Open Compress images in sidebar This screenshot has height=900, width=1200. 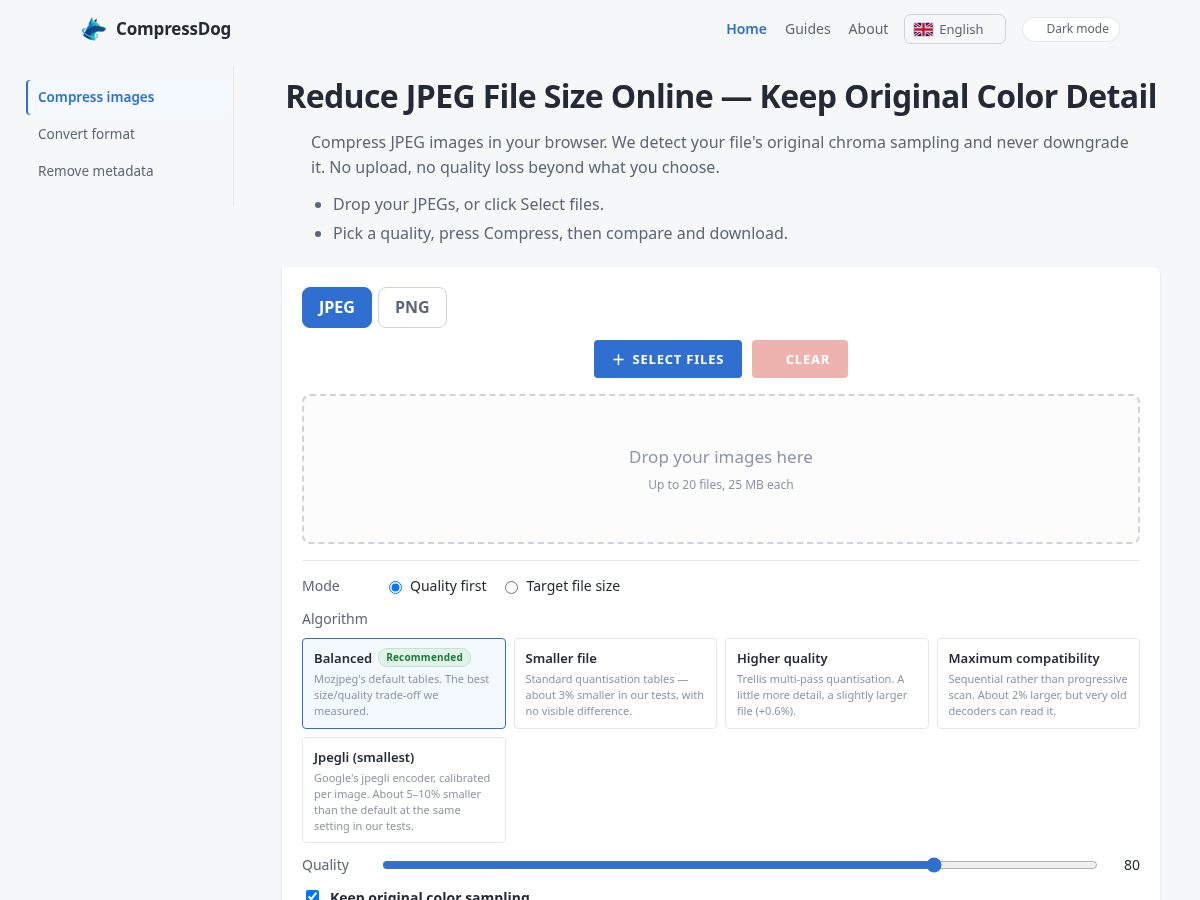click(x=127, y=97)
